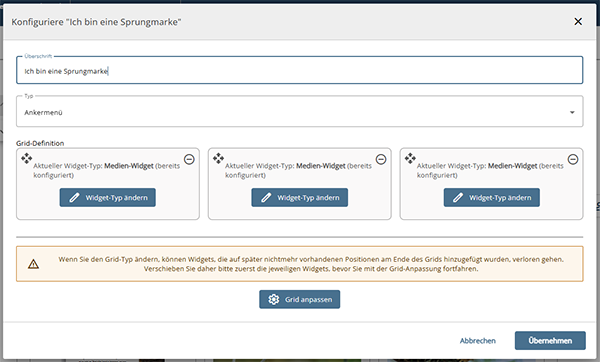Click the warning triangle icon in the notice

tap(33, 264)
